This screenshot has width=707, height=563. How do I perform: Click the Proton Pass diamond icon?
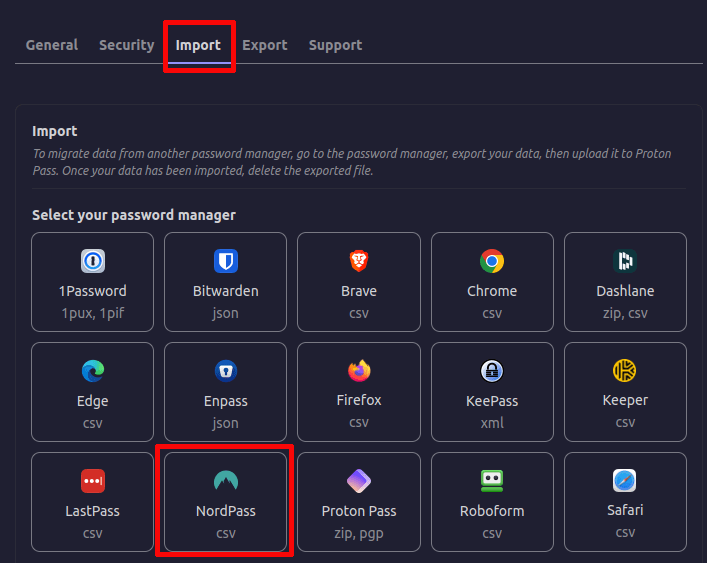tap(359, 481)
